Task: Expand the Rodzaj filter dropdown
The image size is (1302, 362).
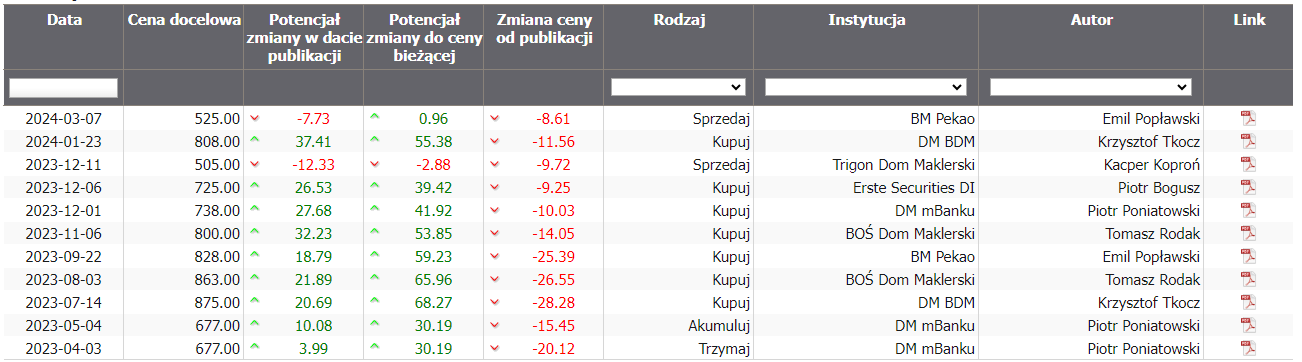Action: coord(678,87)
